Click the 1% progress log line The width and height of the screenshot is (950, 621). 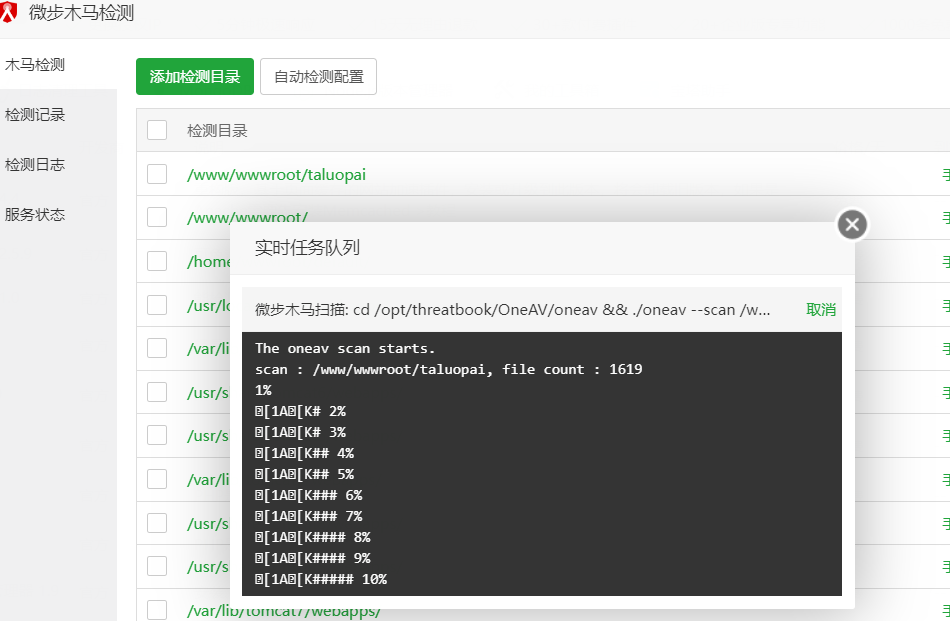pos(263,390)
